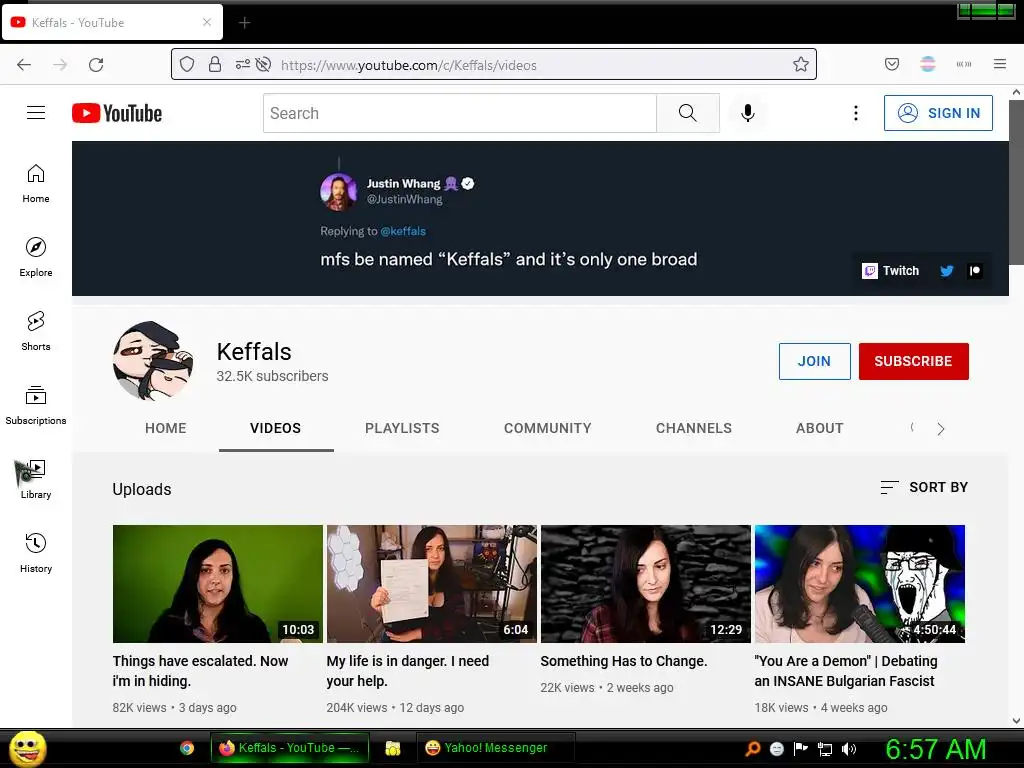The height and width of the screenshot is (768, 1024).
Task: Click the search magnifier button
Action: click(x=688, y=113)
